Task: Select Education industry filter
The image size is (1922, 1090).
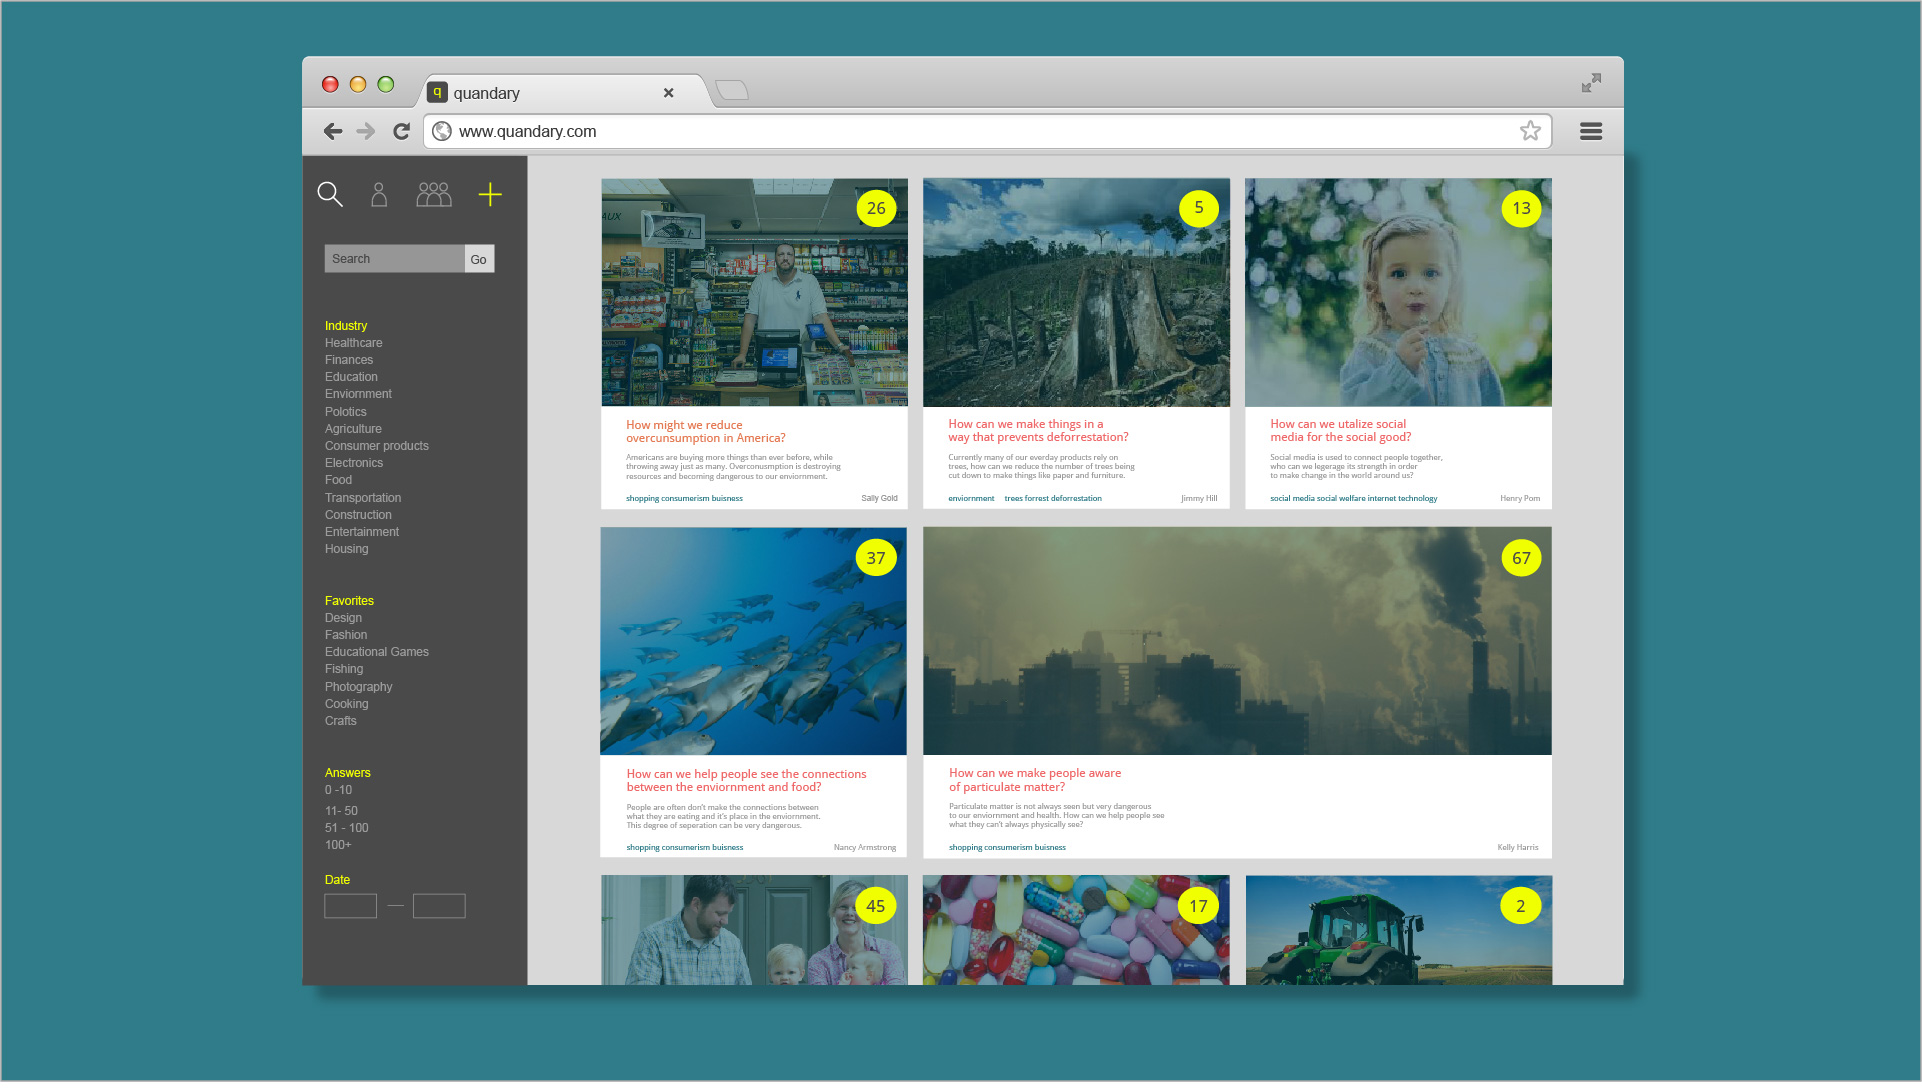Action: [351, 377]
